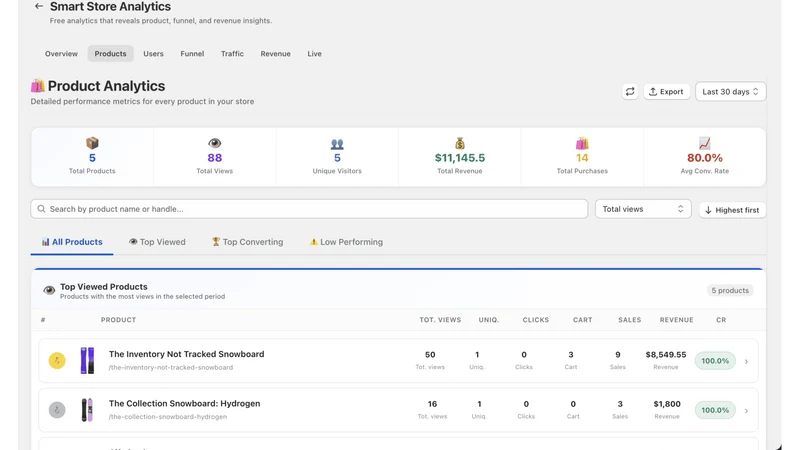Select the Products tab
800x450 pixels.
click(x=110, y=54)
